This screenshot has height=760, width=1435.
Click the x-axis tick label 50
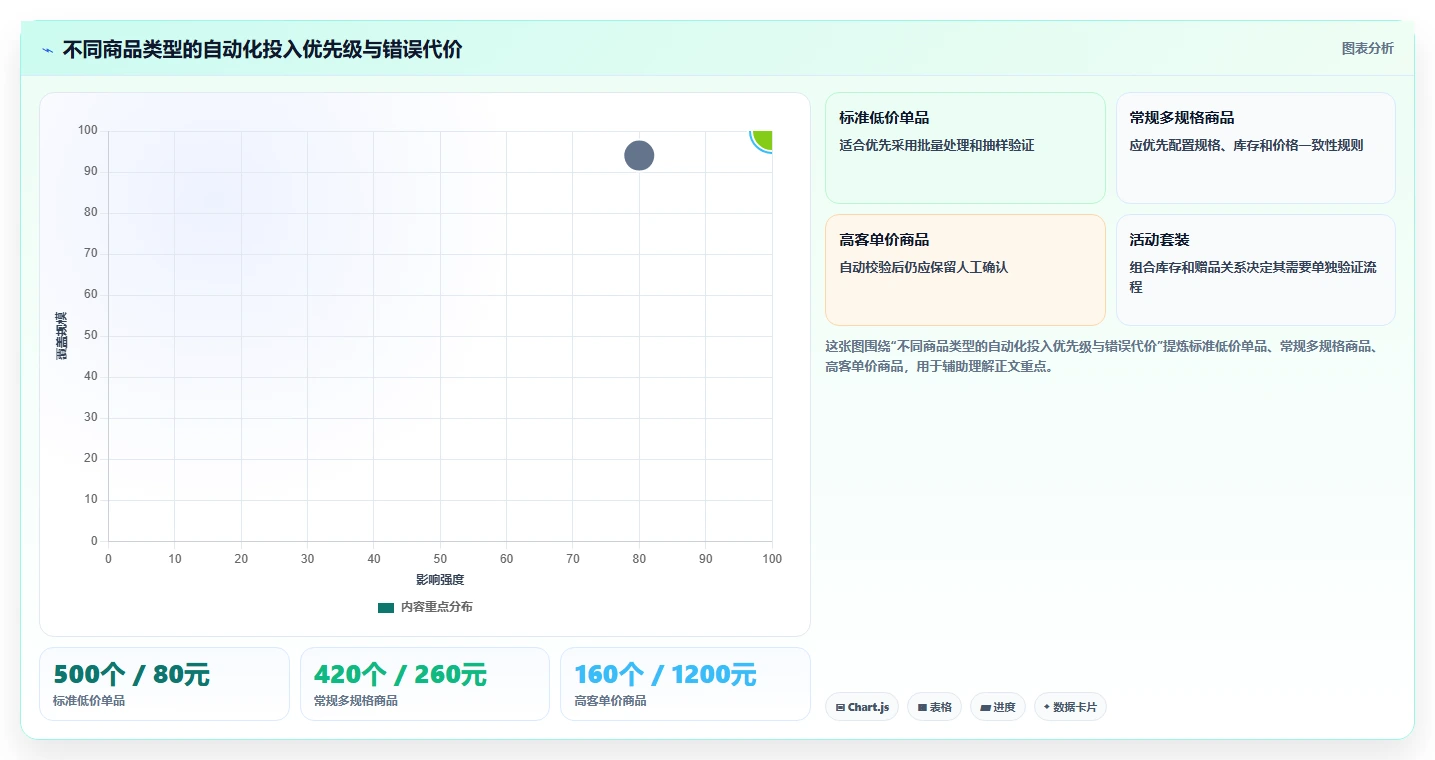point(440,559)
